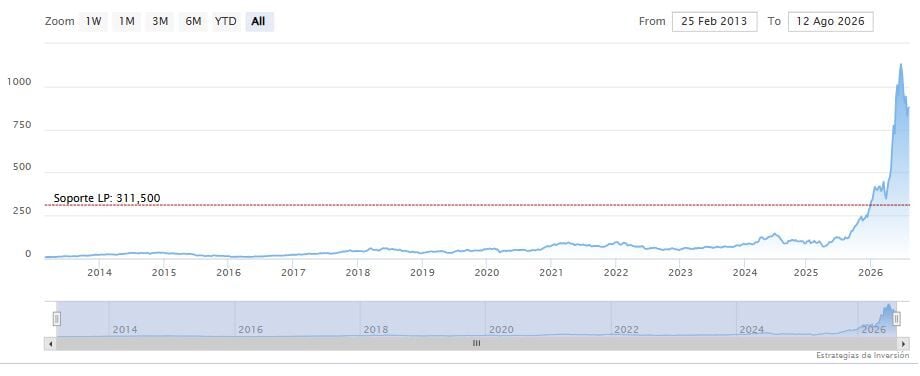Grab the left navigator range handle
The width and height of the screenshot is (920, 376).
[x=57, y=319]
